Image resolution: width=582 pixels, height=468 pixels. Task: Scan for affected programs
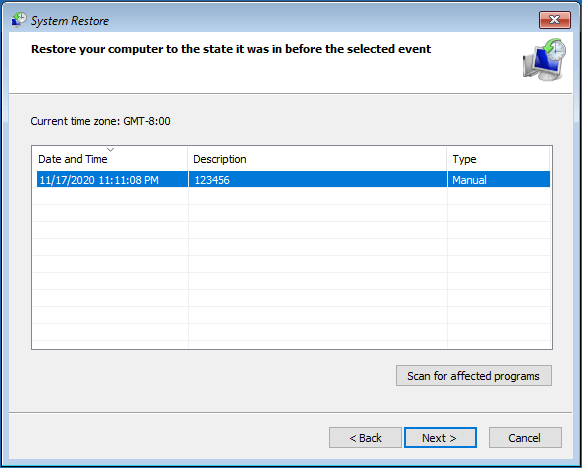[474, 376]
